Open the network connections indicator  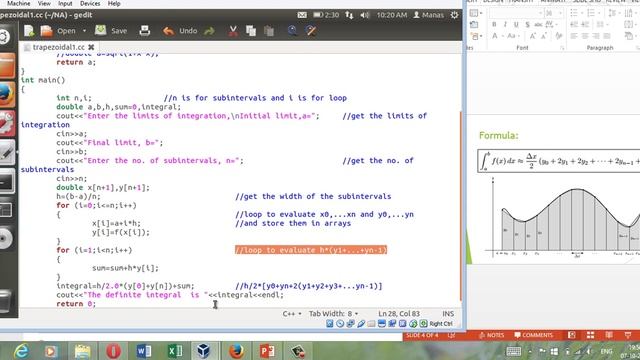click(349, 15)
